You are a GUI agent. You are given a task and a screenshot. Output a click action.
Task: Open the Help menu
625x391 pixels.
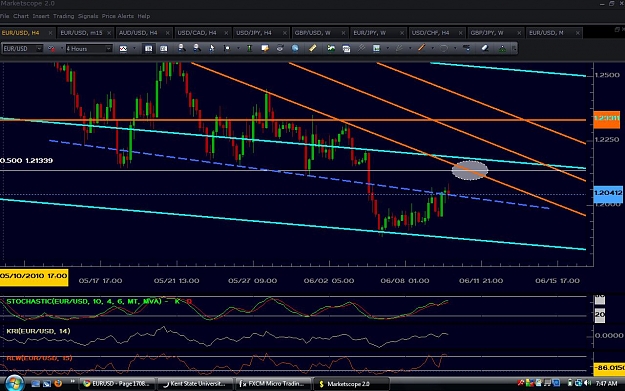pos(144,16)
